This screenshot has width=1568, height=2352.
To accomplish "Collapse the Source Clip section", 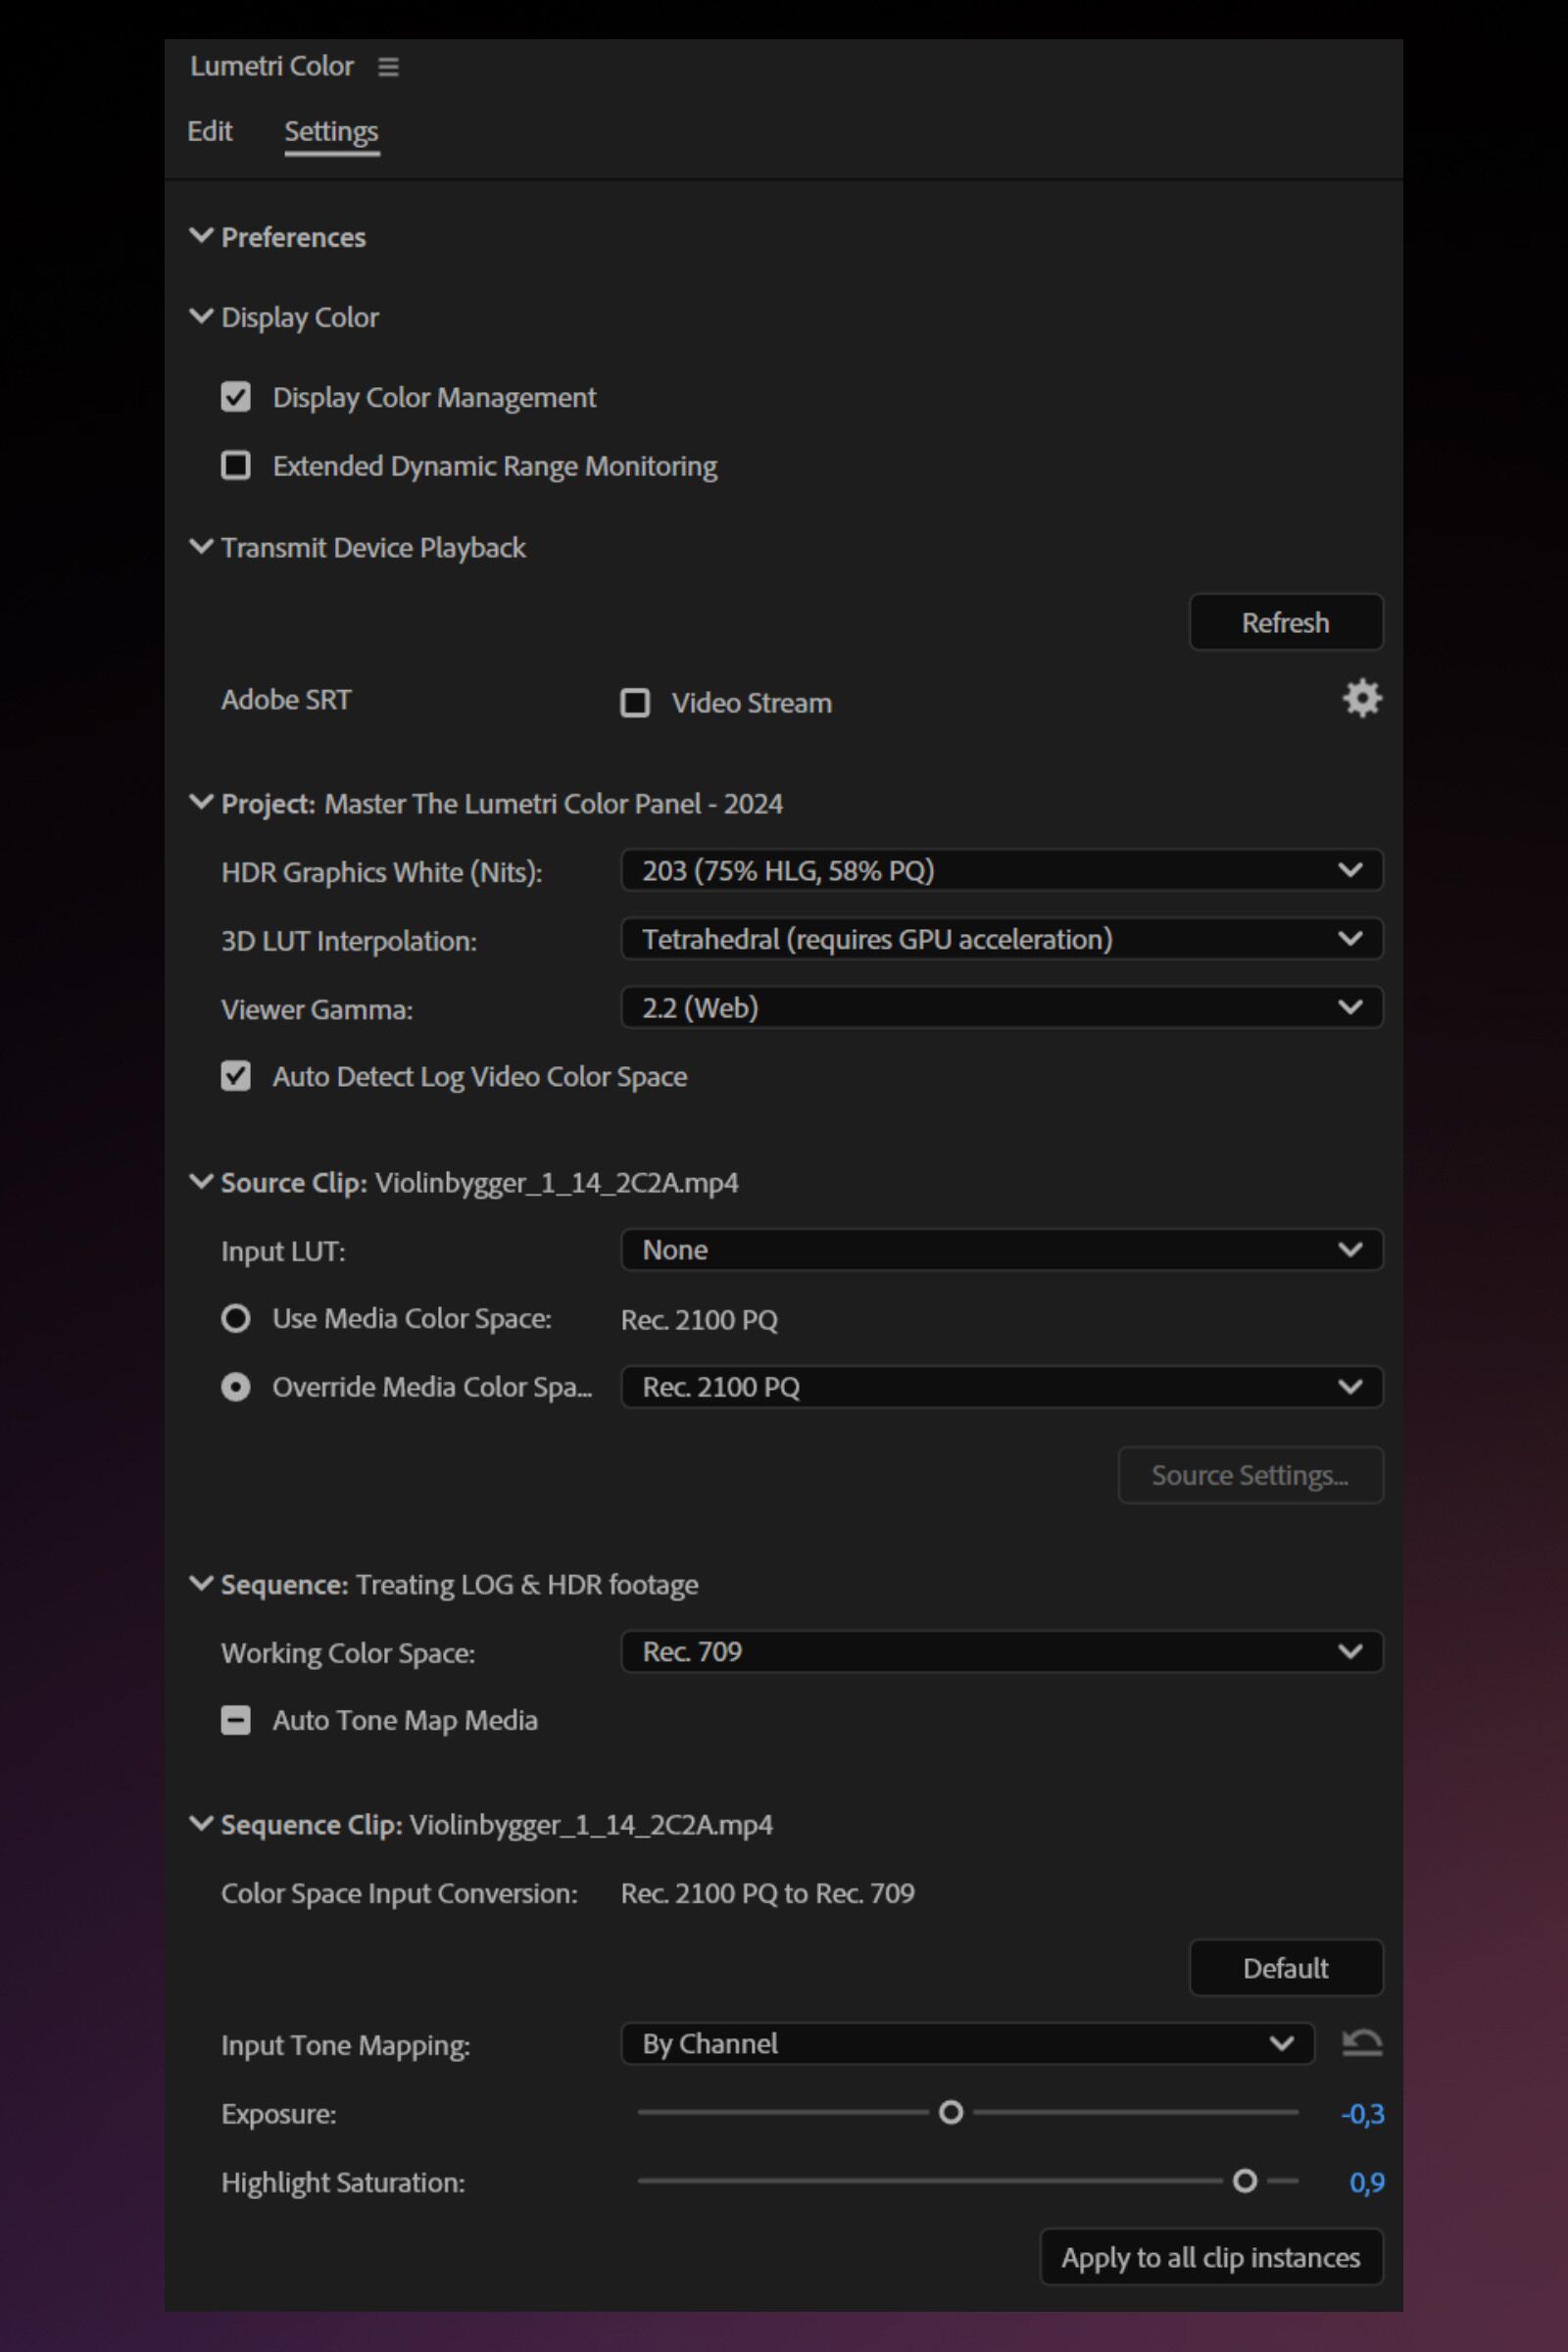I will click(x=201, y=1182).
